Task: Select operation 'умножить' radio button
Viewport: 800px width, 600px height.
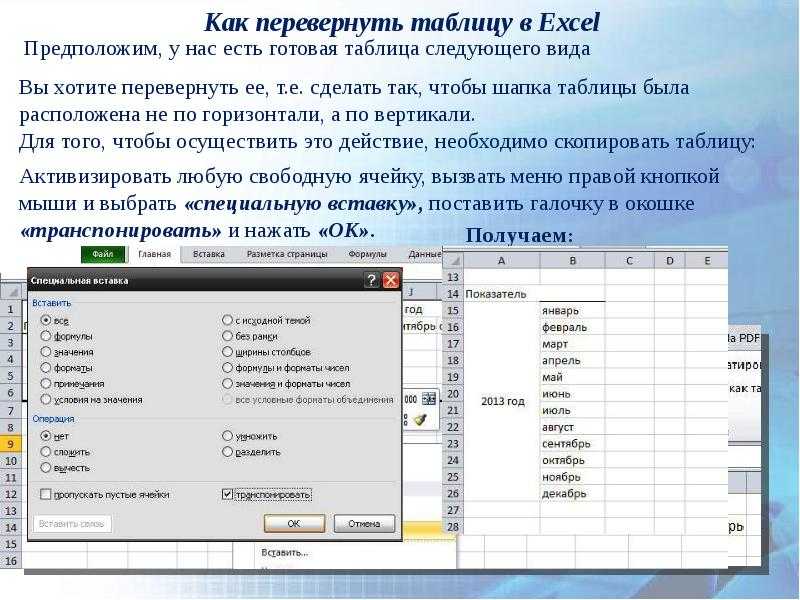Action: [x=228, y=436]
